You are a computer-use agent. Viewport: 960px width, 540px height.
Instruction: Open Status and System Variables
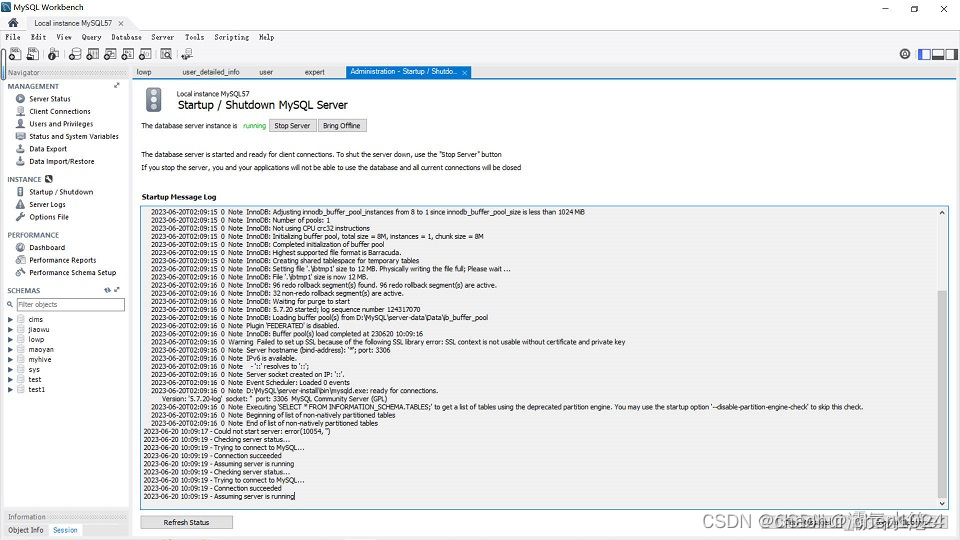pyautogui.click(x=73, y=137)
